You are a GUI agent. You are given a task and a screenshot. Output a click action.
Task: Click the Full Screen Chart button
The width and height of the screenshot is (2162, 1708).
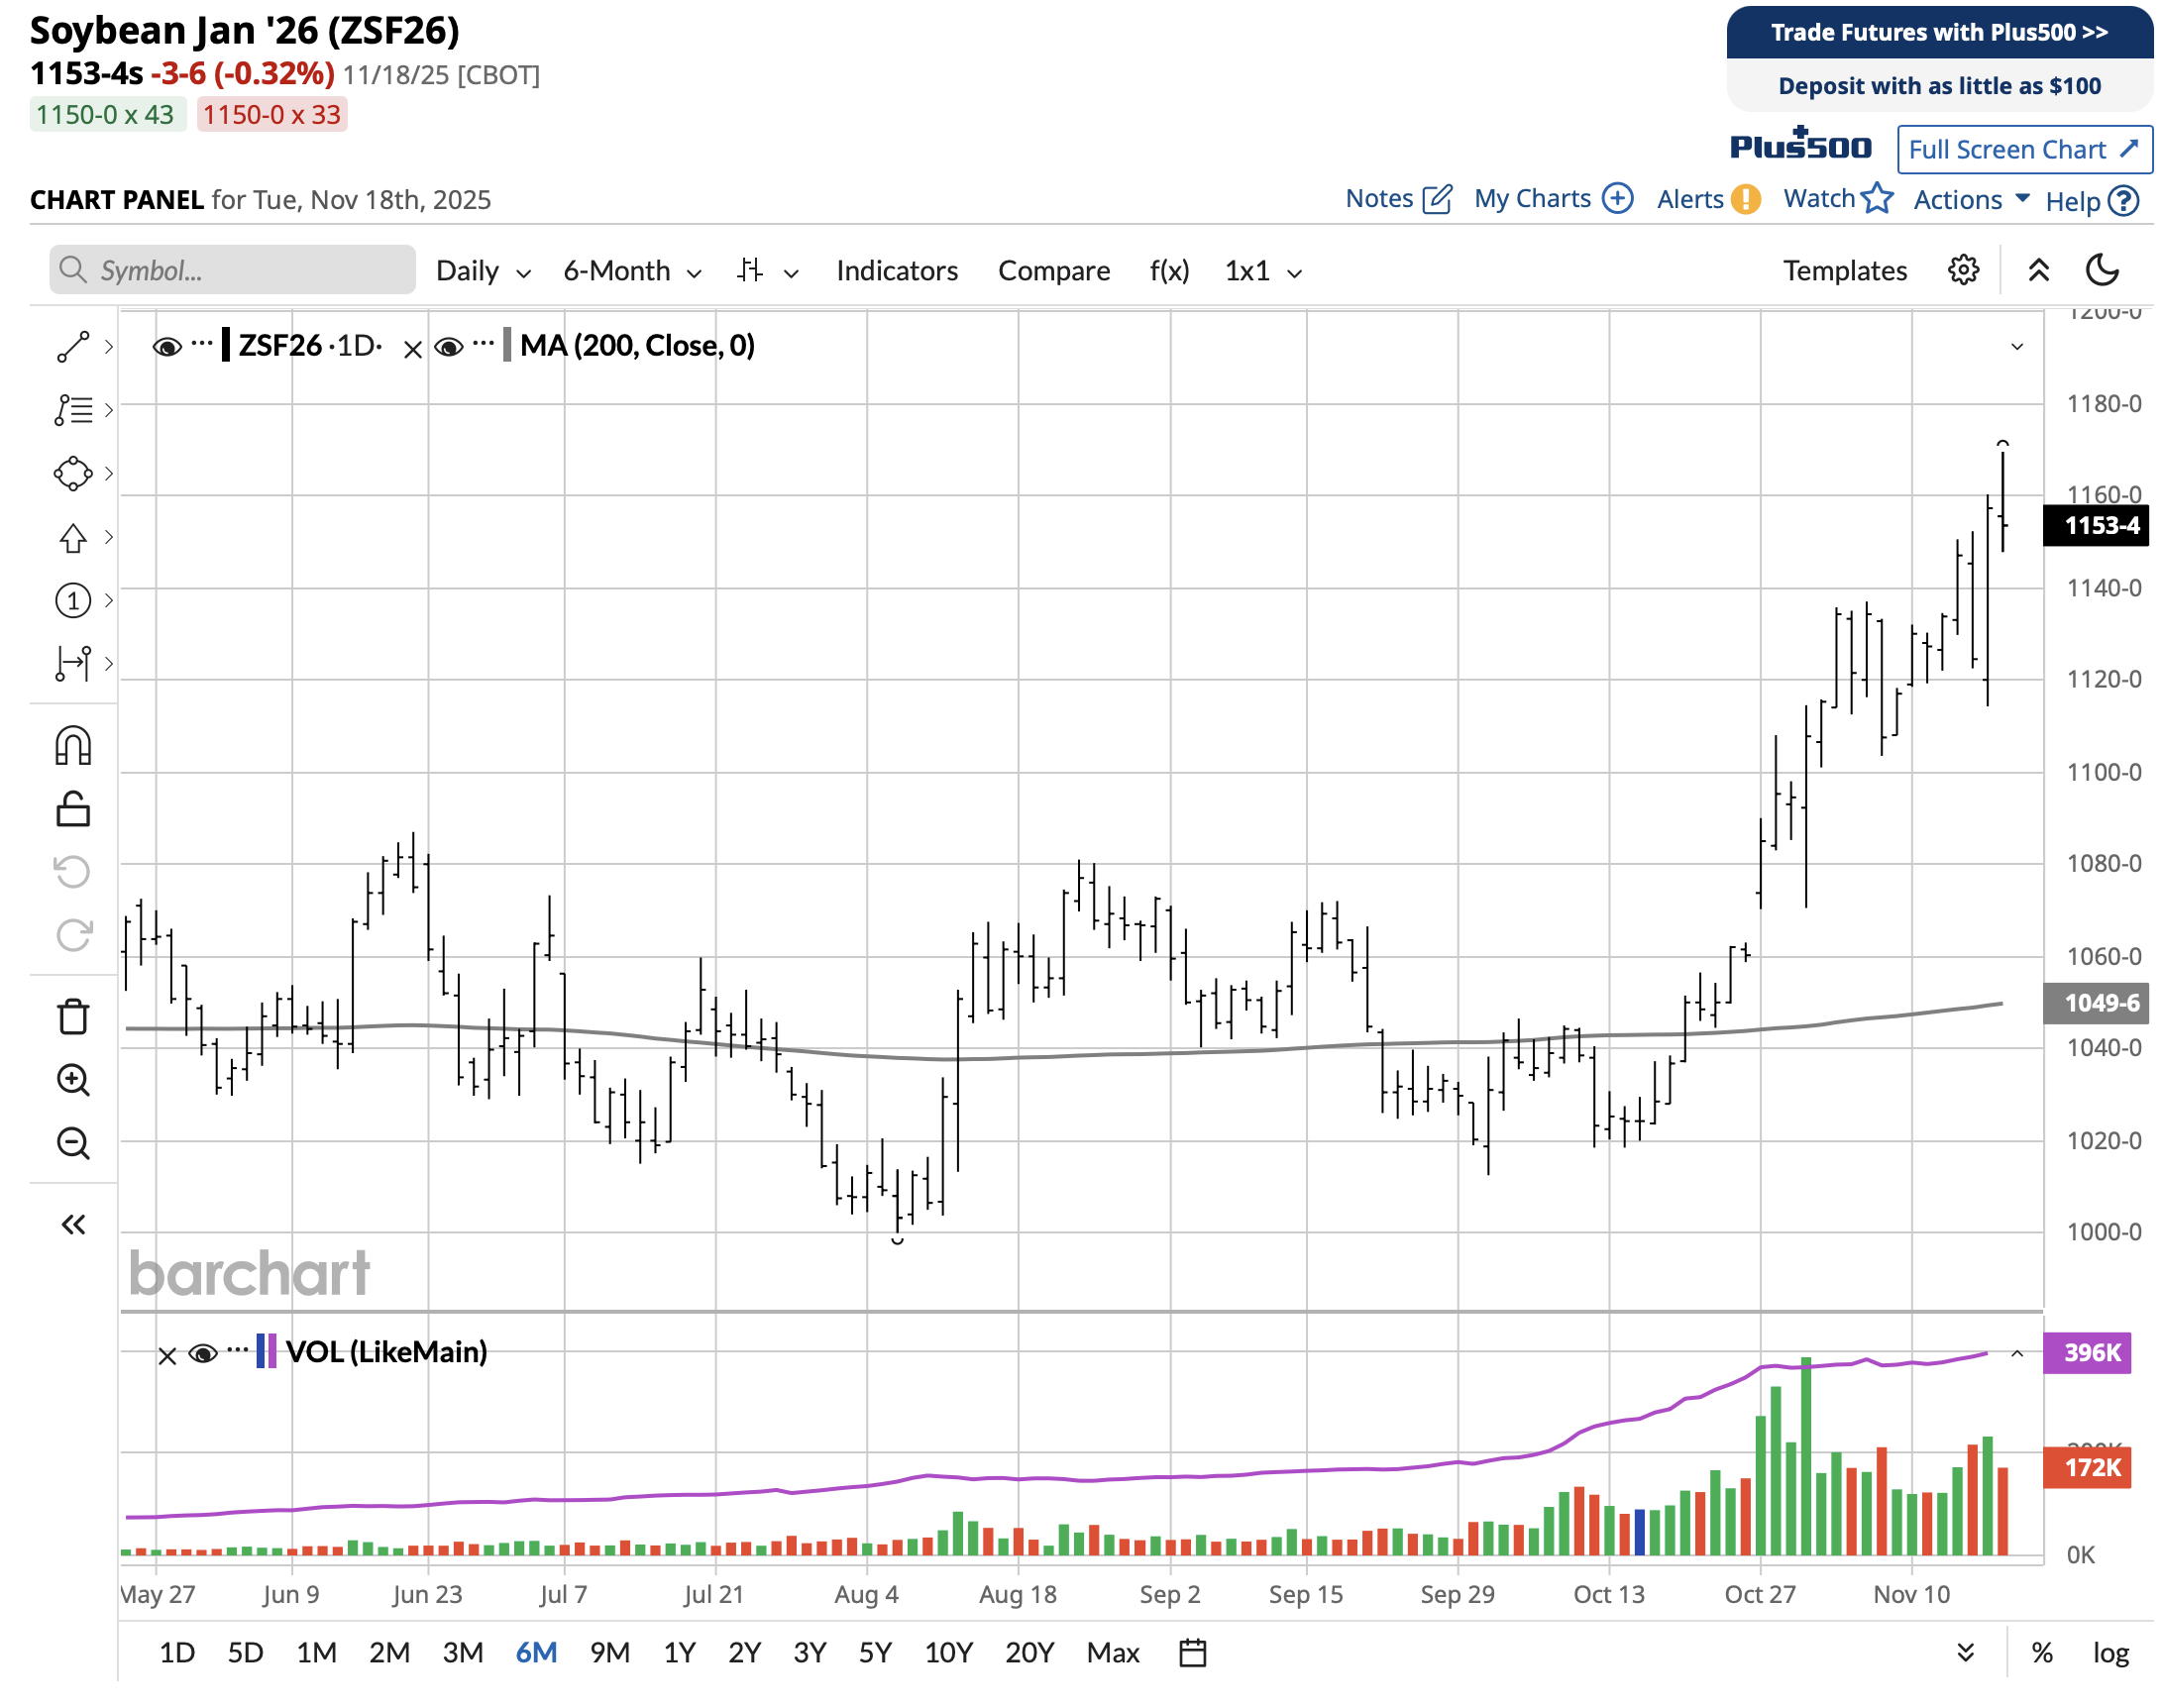[2024, 150]
